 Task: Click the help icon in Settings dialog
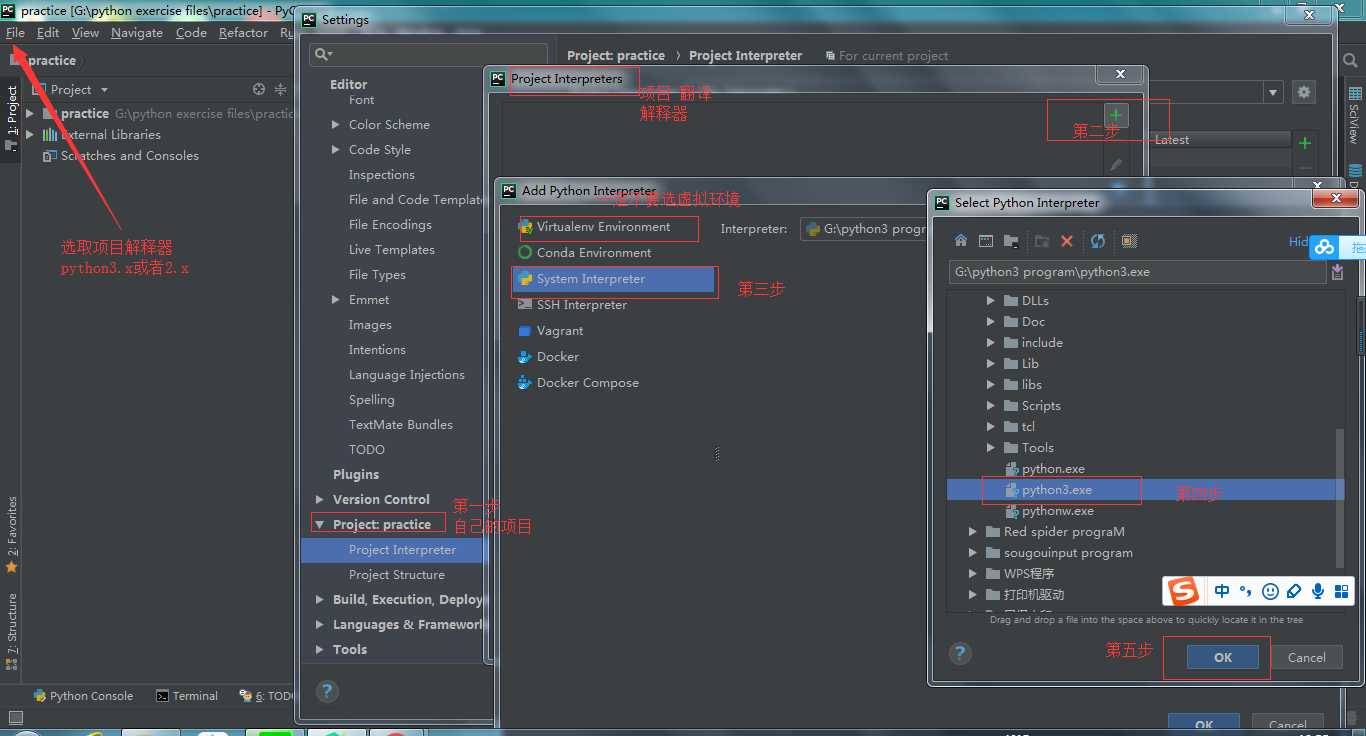[327, 691]
